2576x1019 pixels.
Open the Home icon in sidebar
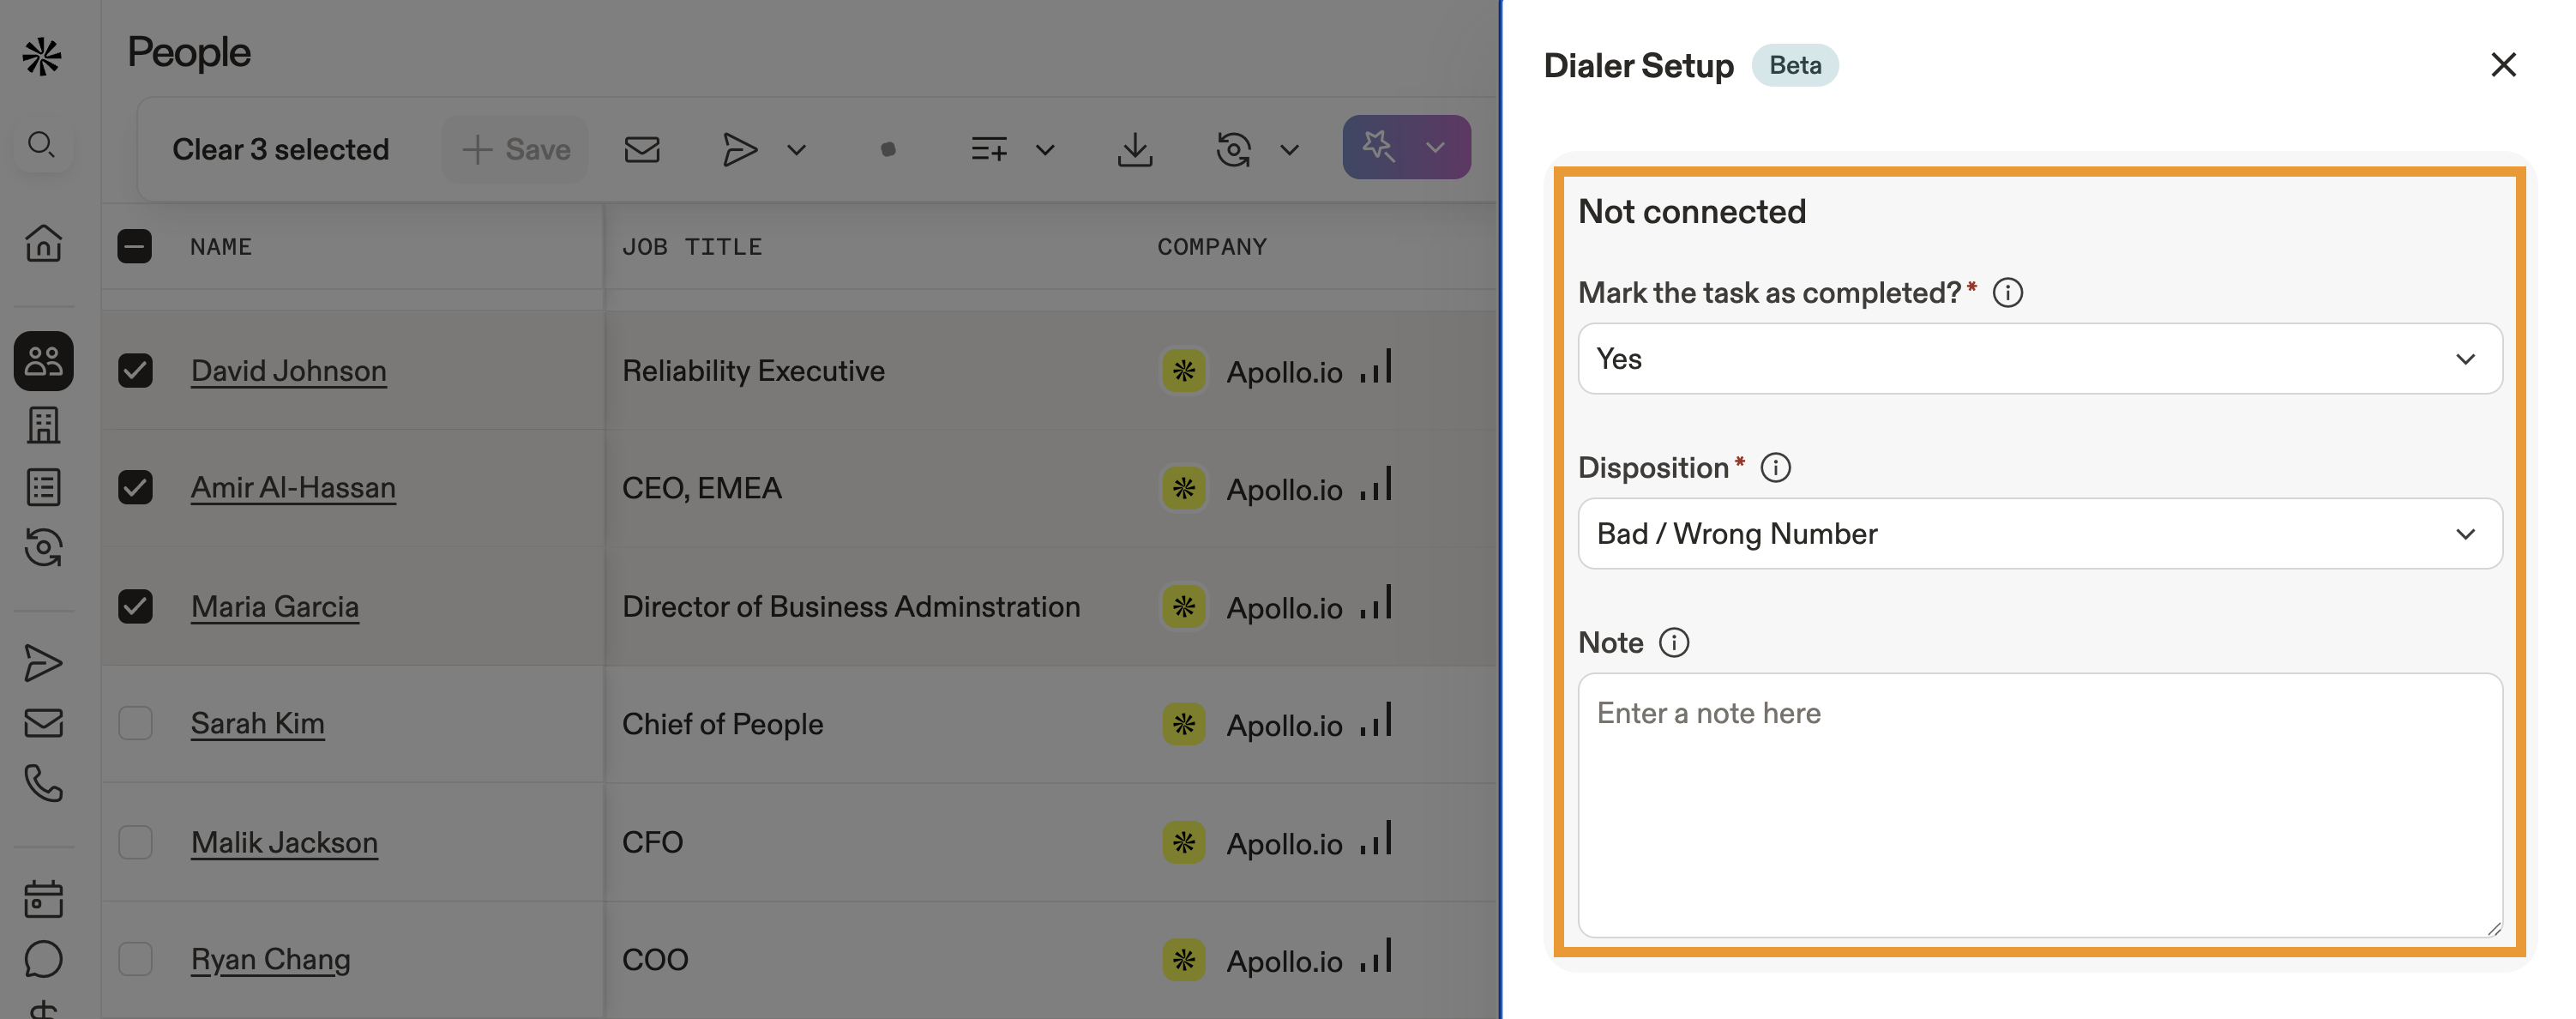pos(43,243)
